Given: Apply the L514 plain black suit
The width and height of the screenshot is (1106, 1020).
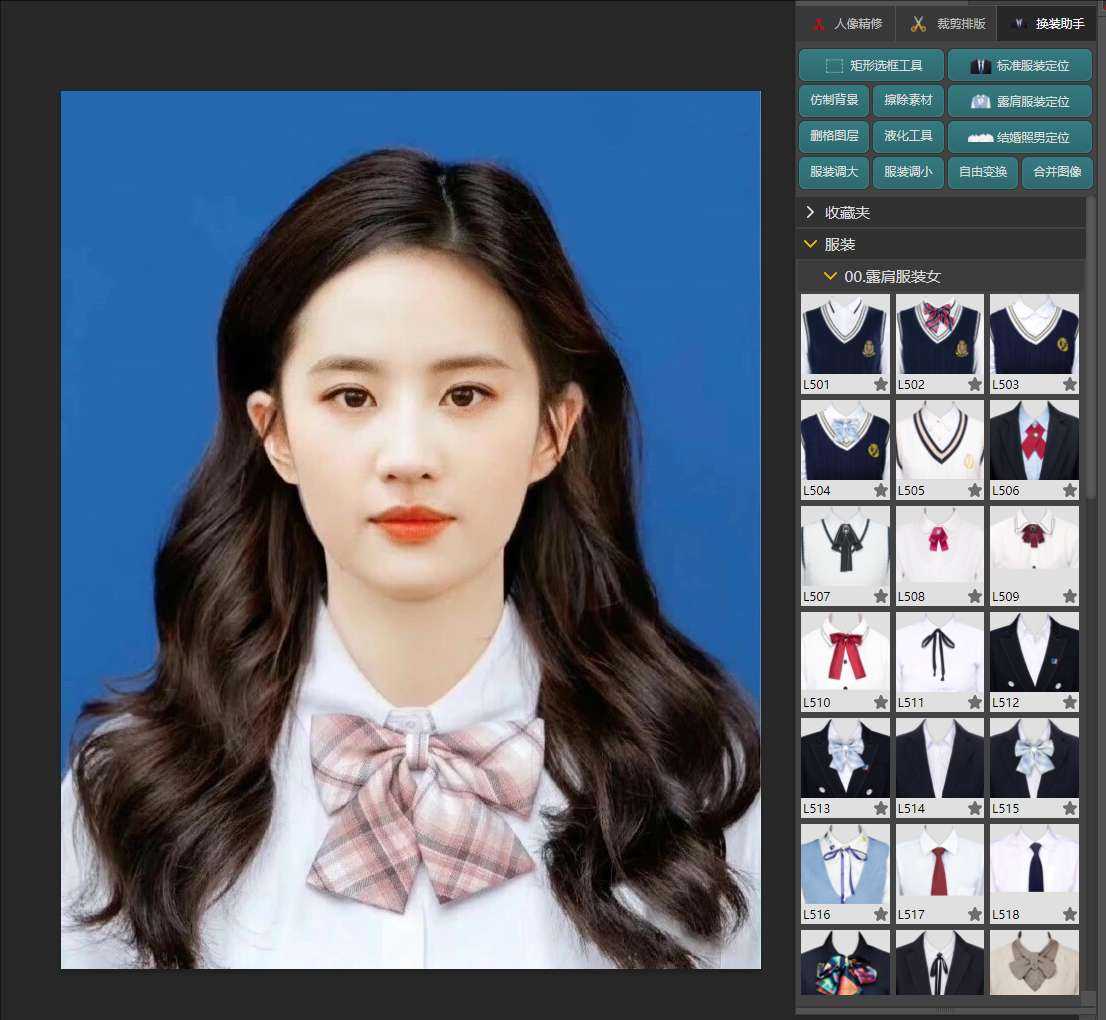Looking at the screenshot, I should (x=940, y=758).
